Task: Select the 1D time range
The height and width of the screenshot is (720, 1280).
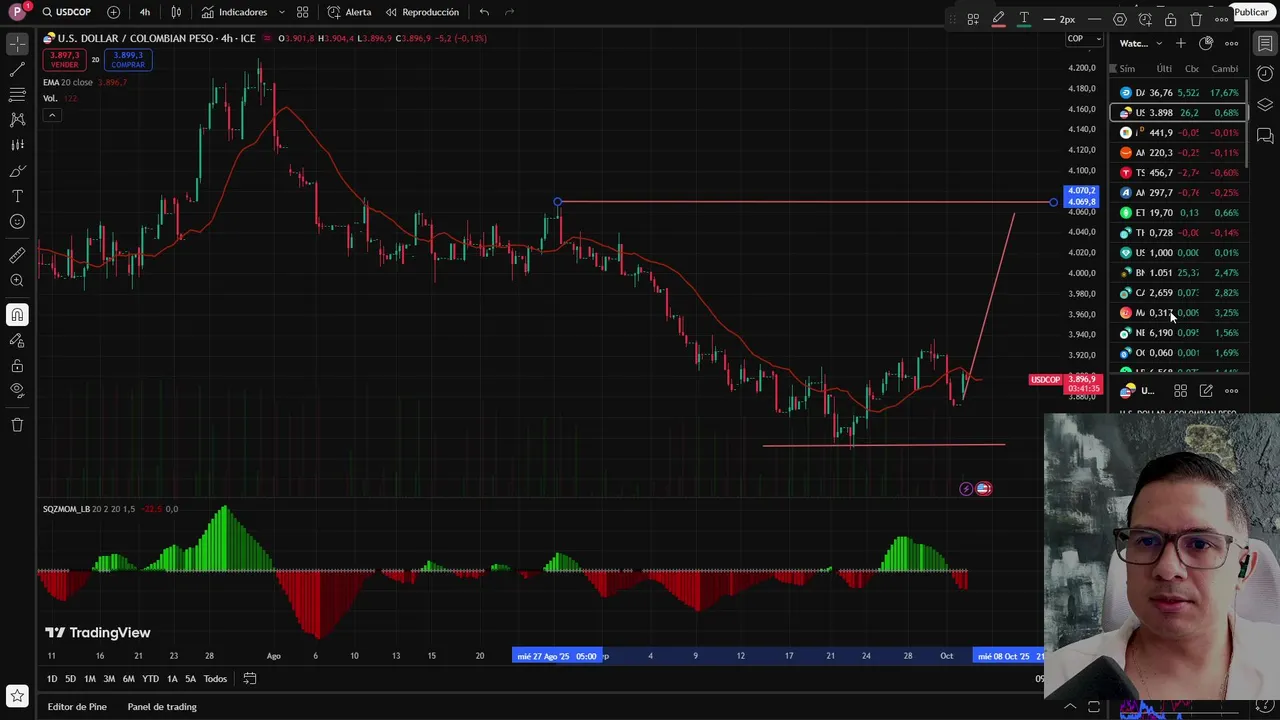Action: point(52,679)
